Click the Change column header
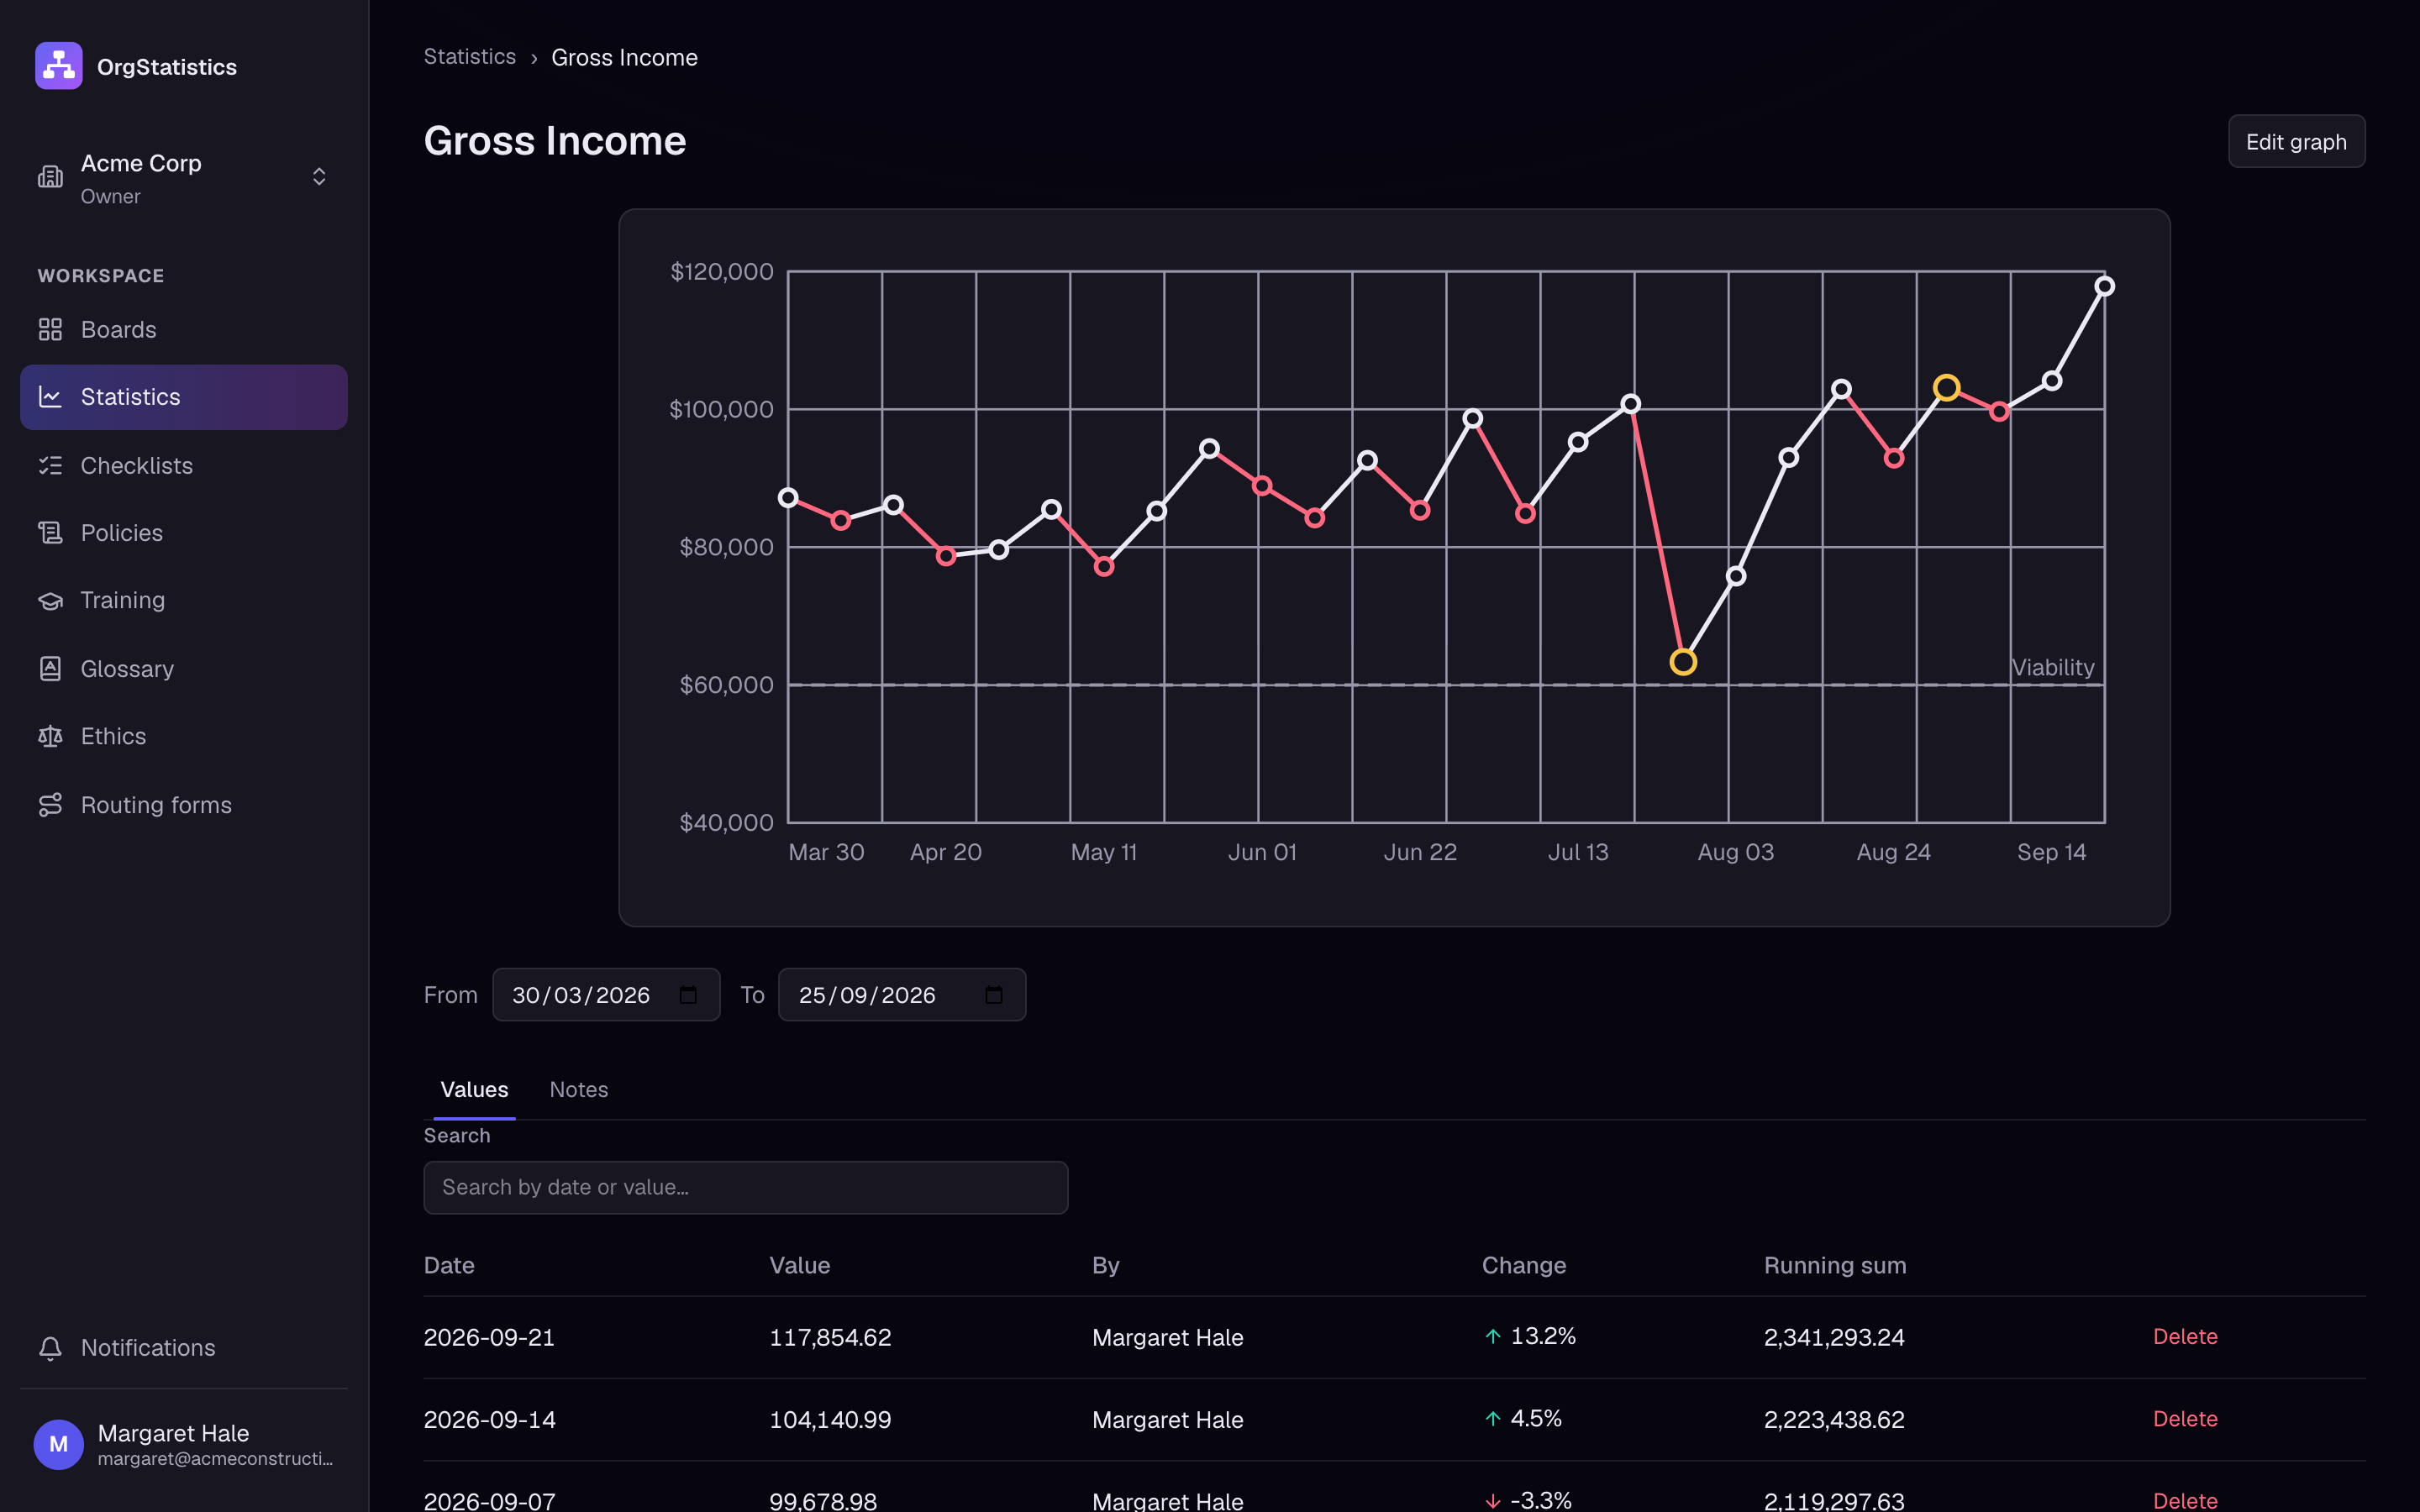The height and width of the screenshot is (1512, 2420). [x=1524, y=1265]
